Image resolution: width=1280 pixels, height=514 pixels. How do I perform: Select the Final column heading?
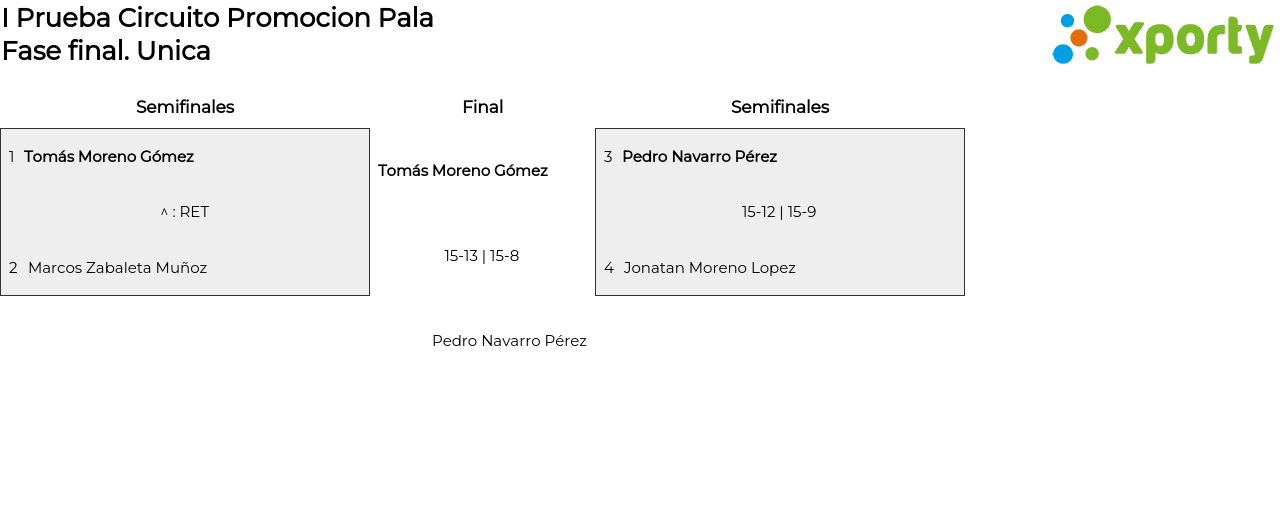click(x=482, y=107)
